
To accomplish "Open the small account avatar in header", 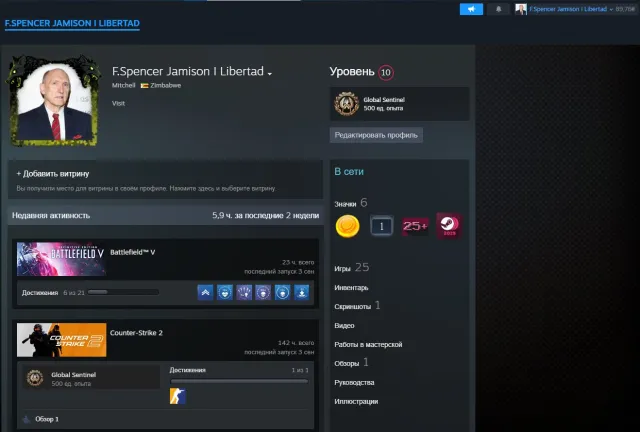I will [520, 9].
